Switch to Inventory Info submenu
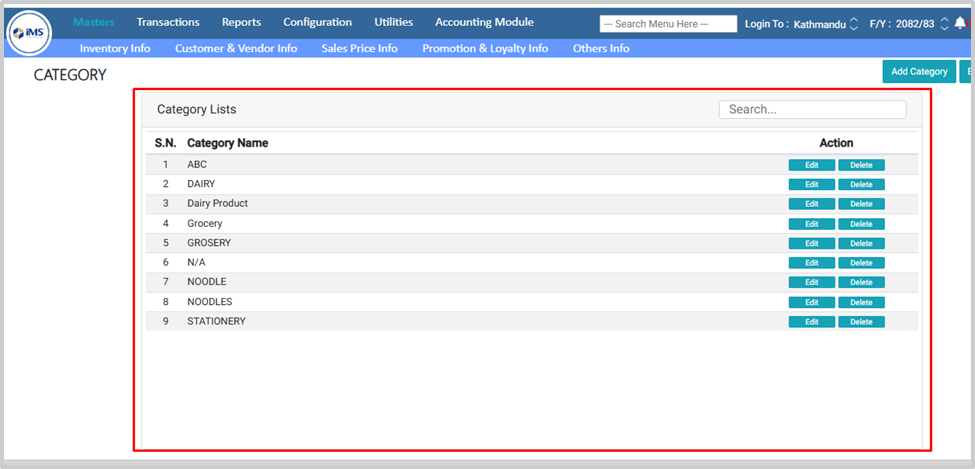Screen dimensions: 975x469 click(115, 48)
